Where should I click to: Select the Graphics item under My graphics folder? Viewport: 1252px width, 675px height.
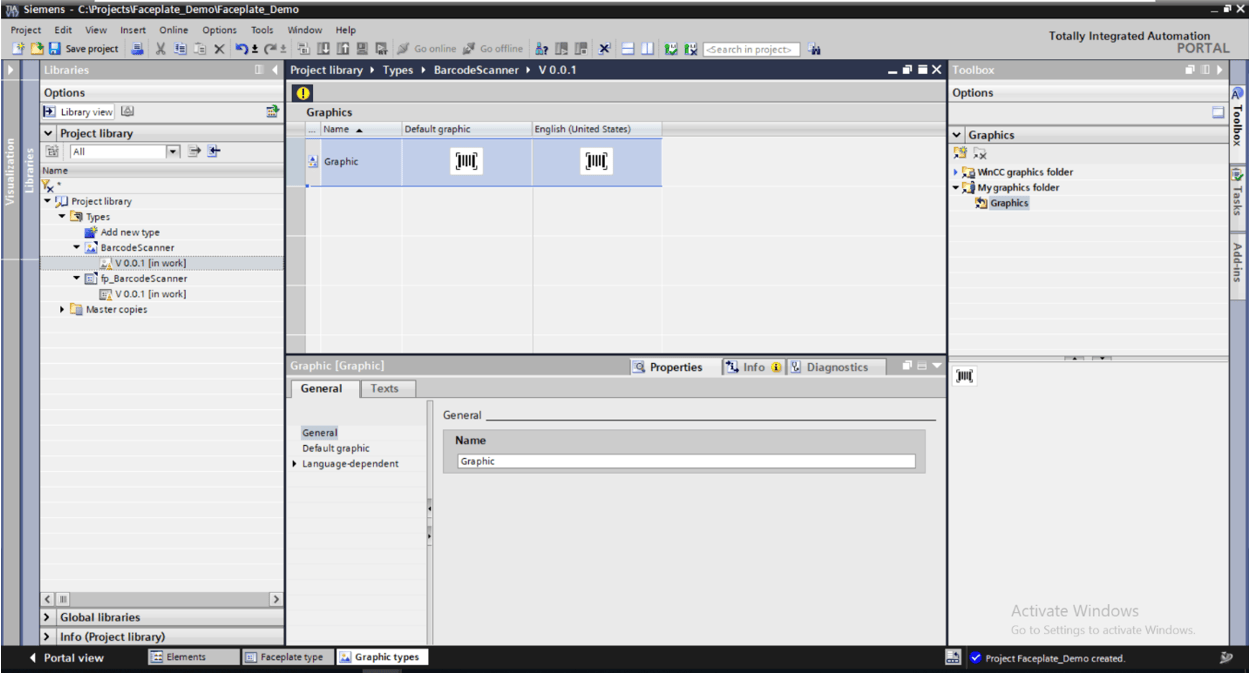pyautogui.click(x=1009, y=203)
